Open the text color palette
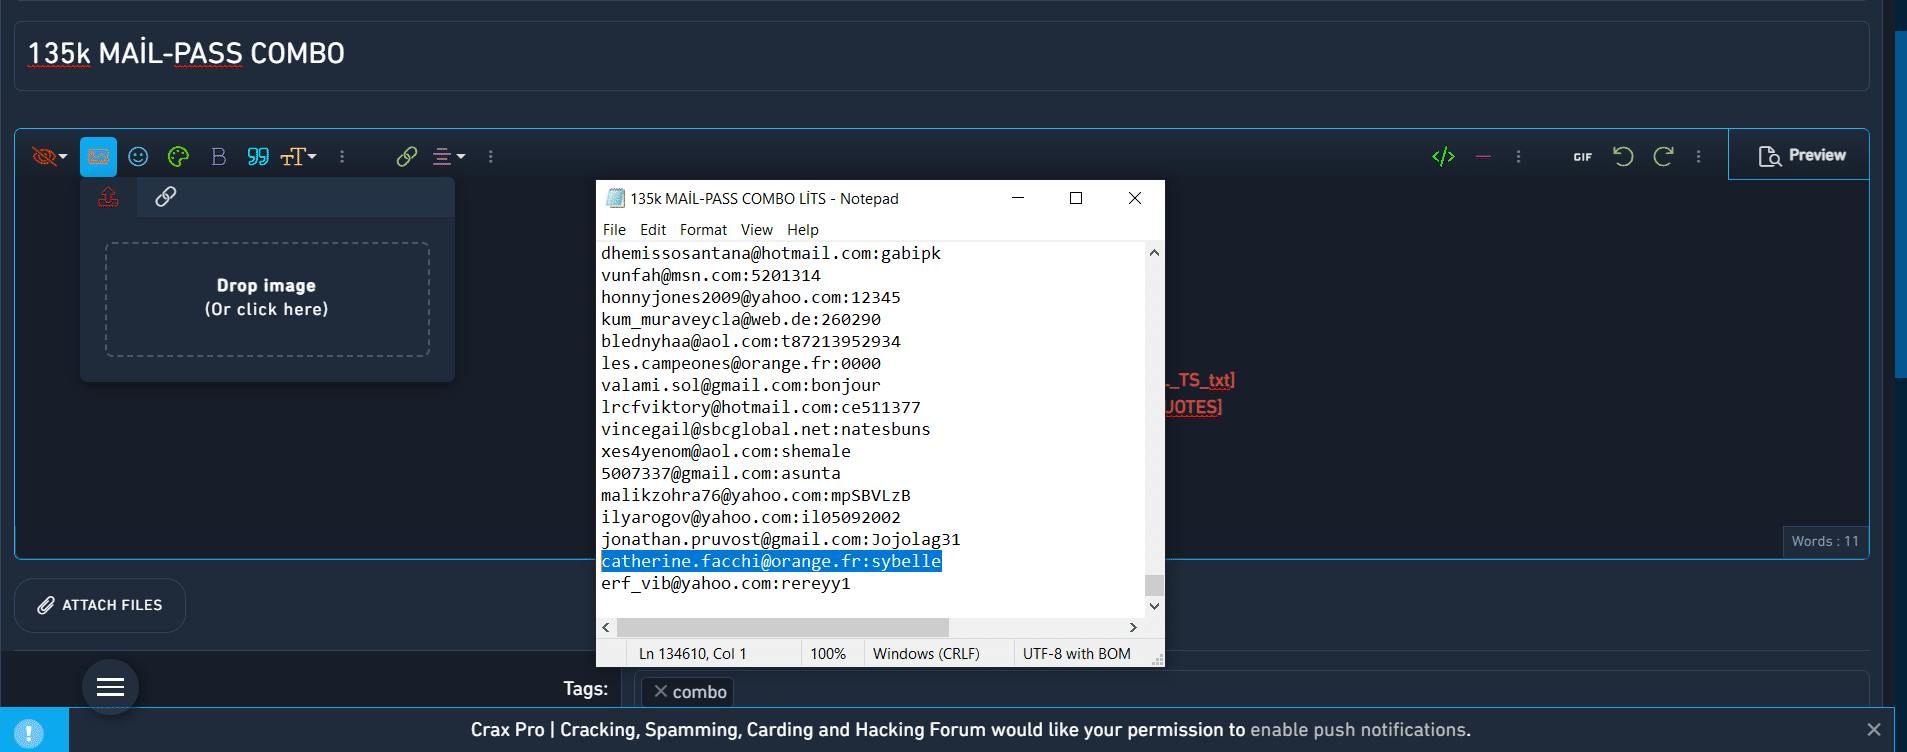Screen dimensions: 1907x752 click(178, 157)
